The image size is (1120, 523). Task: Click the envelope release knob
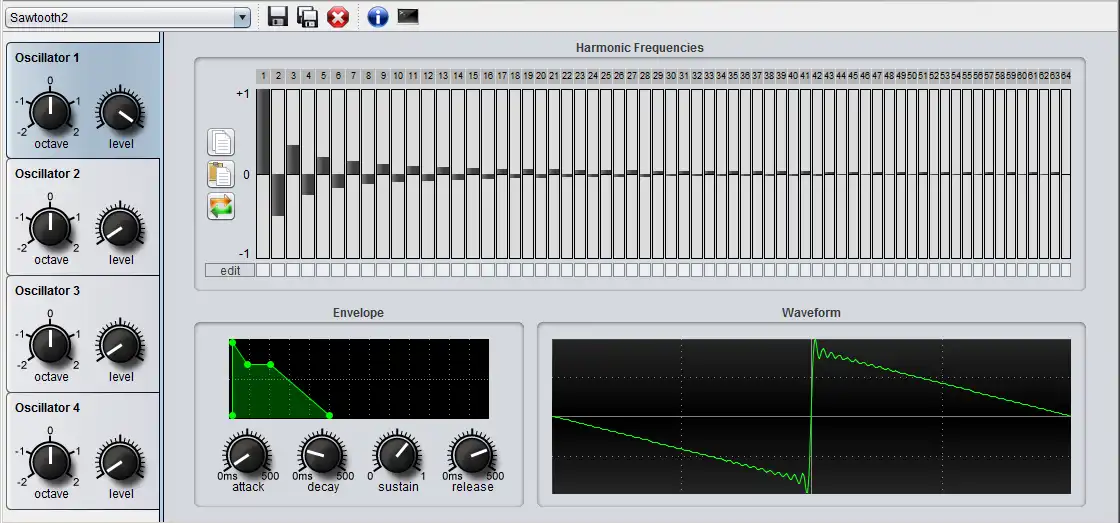tap(473, 454)
